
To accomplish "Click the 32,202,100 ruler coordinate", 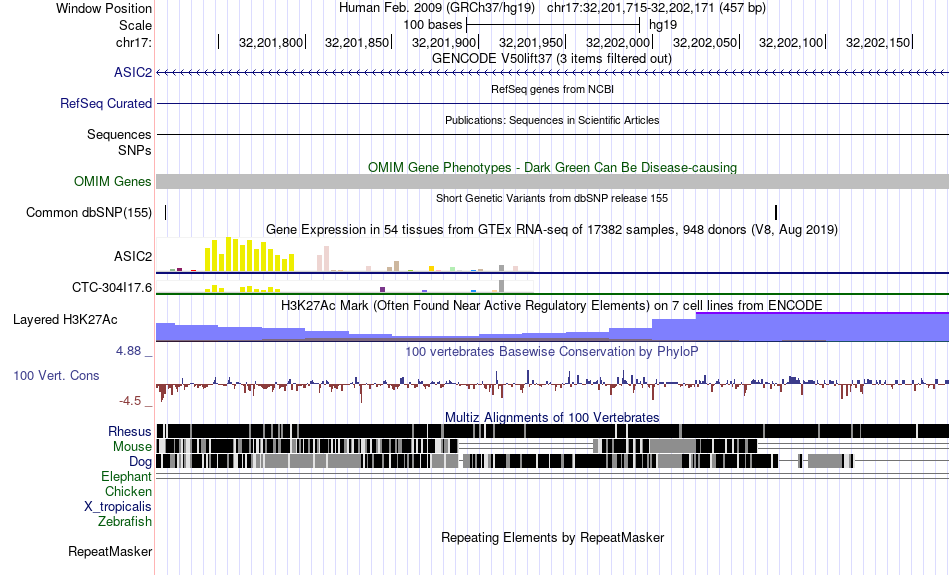I will [x=791, y=42].
